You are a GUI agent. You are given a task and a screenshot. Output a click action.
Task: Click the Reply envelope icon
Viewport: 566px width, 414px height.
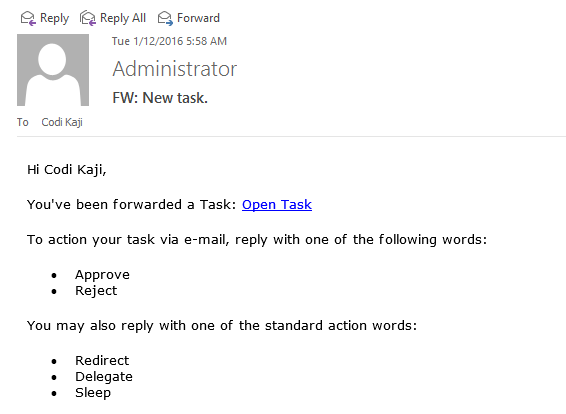pos(28,18)
